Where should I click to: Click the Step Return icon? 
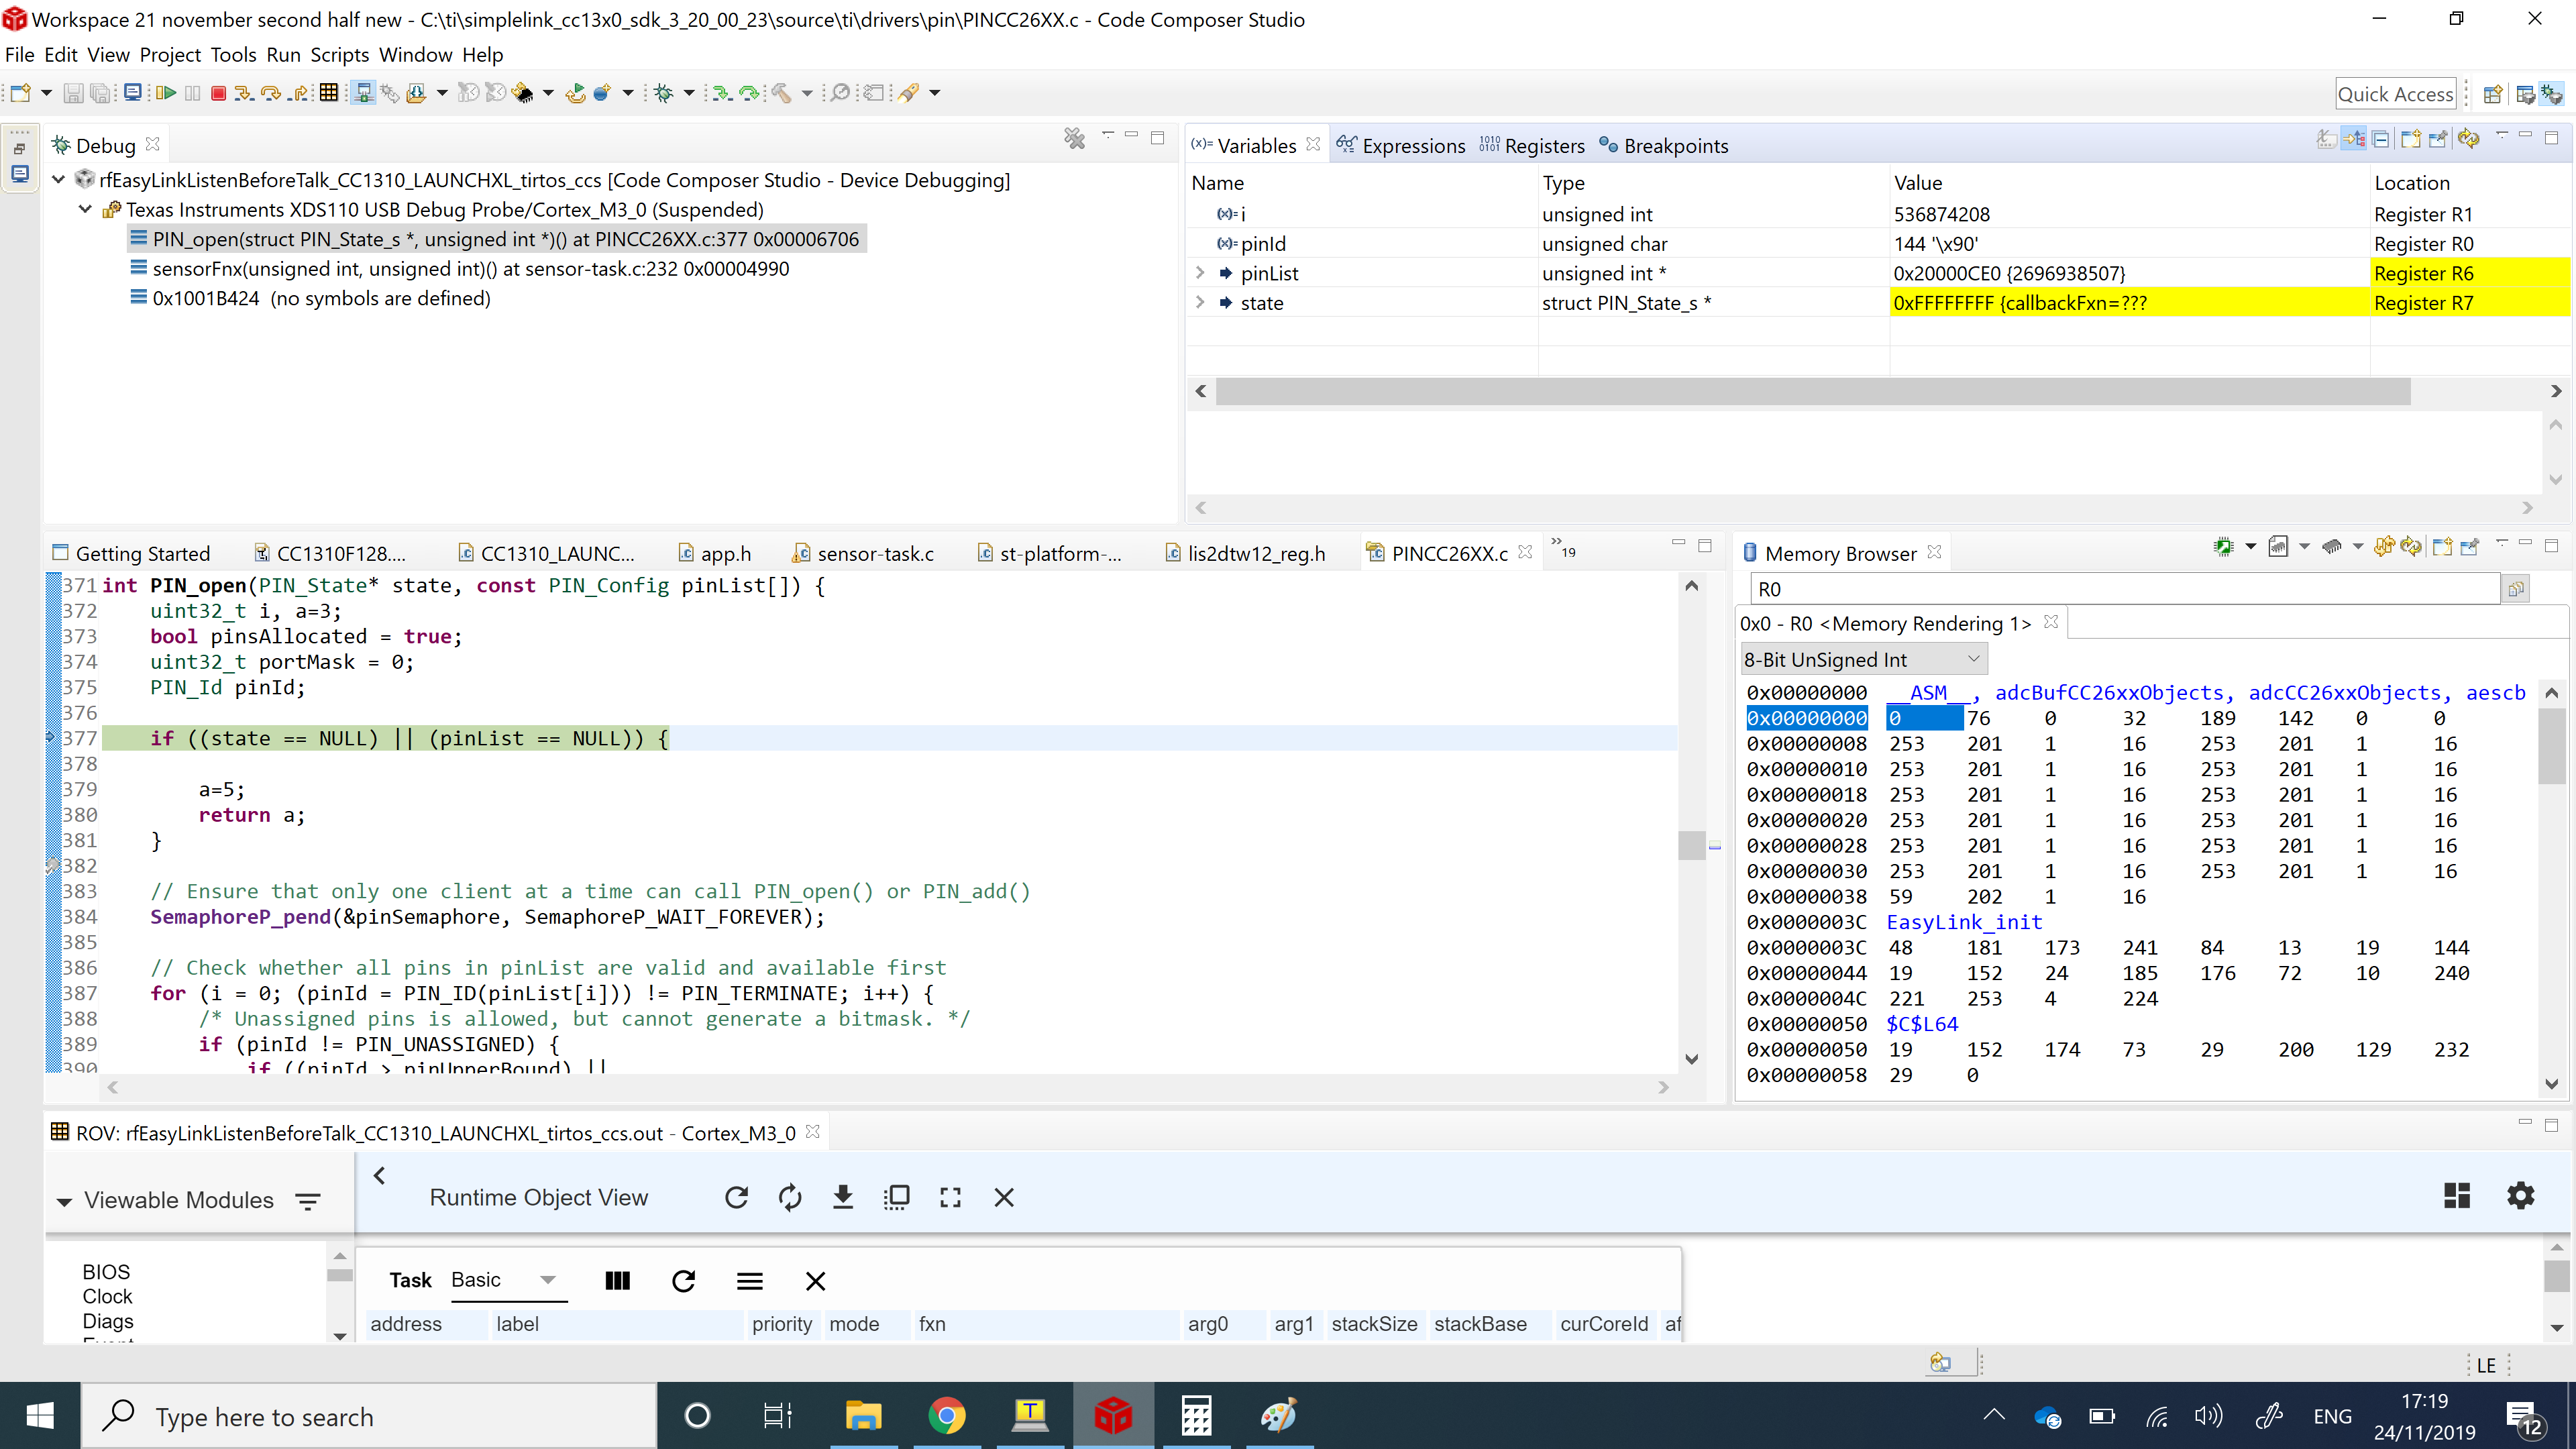point(299,93)
